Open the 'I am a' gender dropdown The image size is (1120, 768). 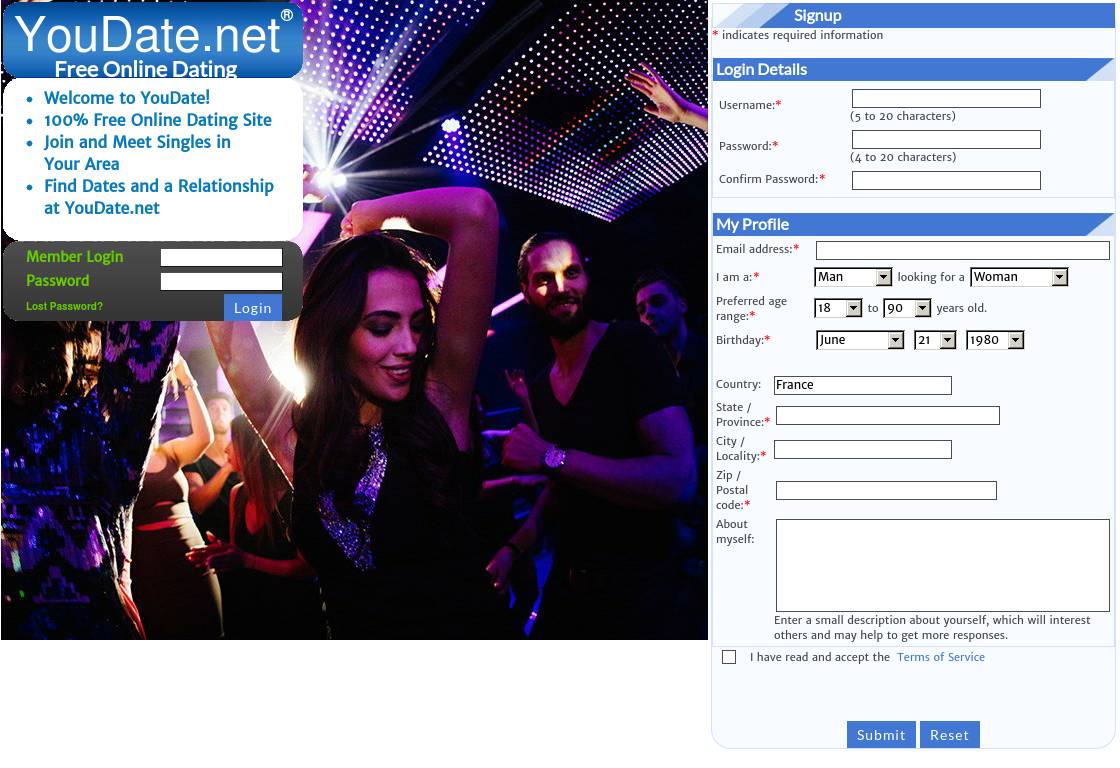pyautogui.click(x=853, y=277)
